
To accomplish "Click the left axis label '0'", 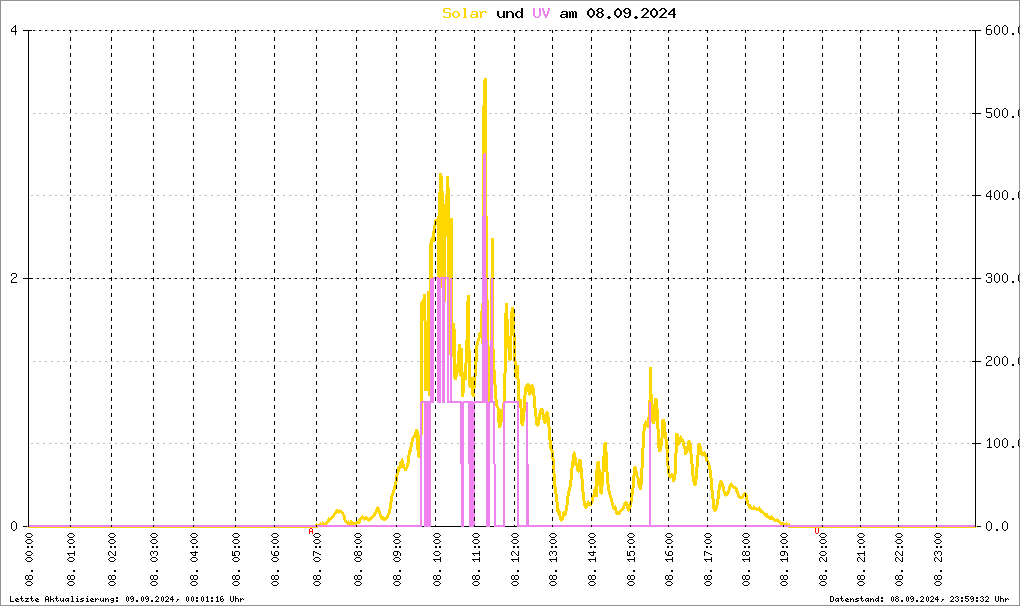I will [14, 526].
